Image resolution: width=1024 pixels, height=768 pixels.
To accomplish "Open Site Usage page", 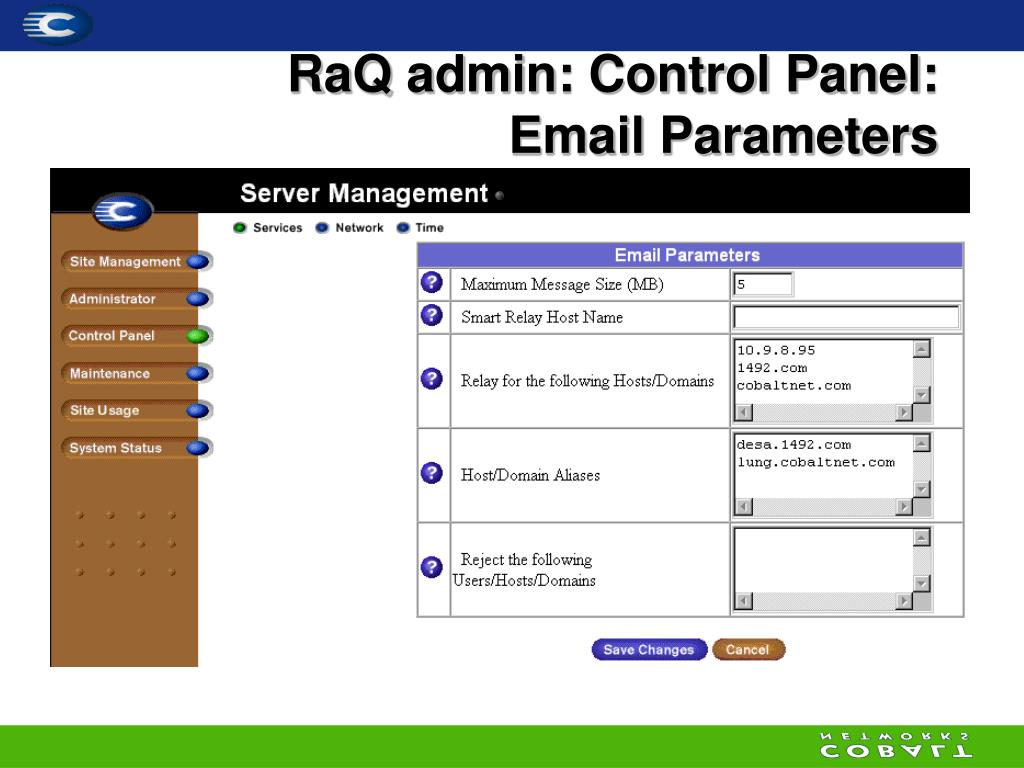I will click(136, 410).
